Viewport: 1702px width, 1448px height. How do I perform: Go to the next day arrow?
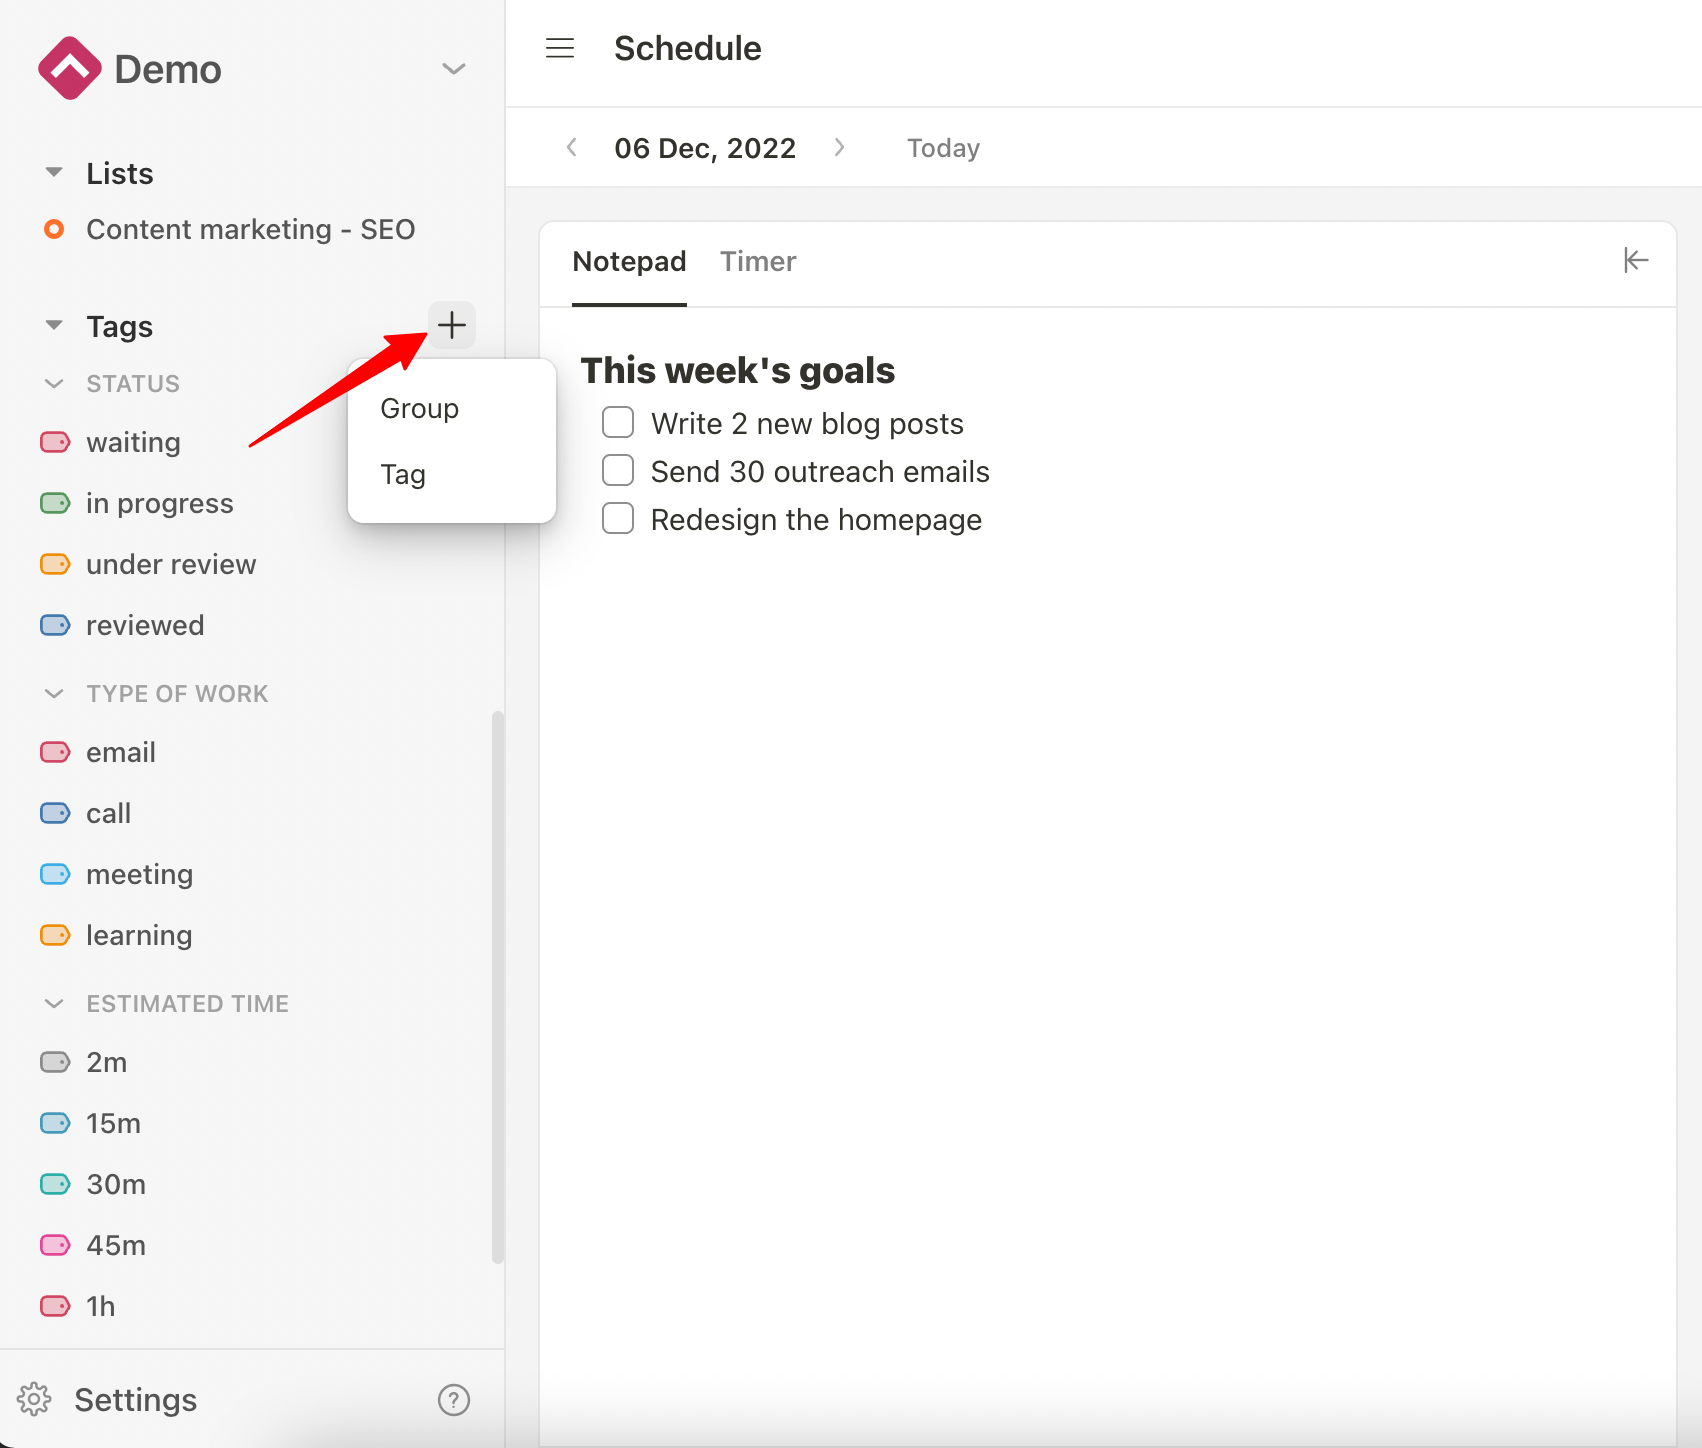839,148
